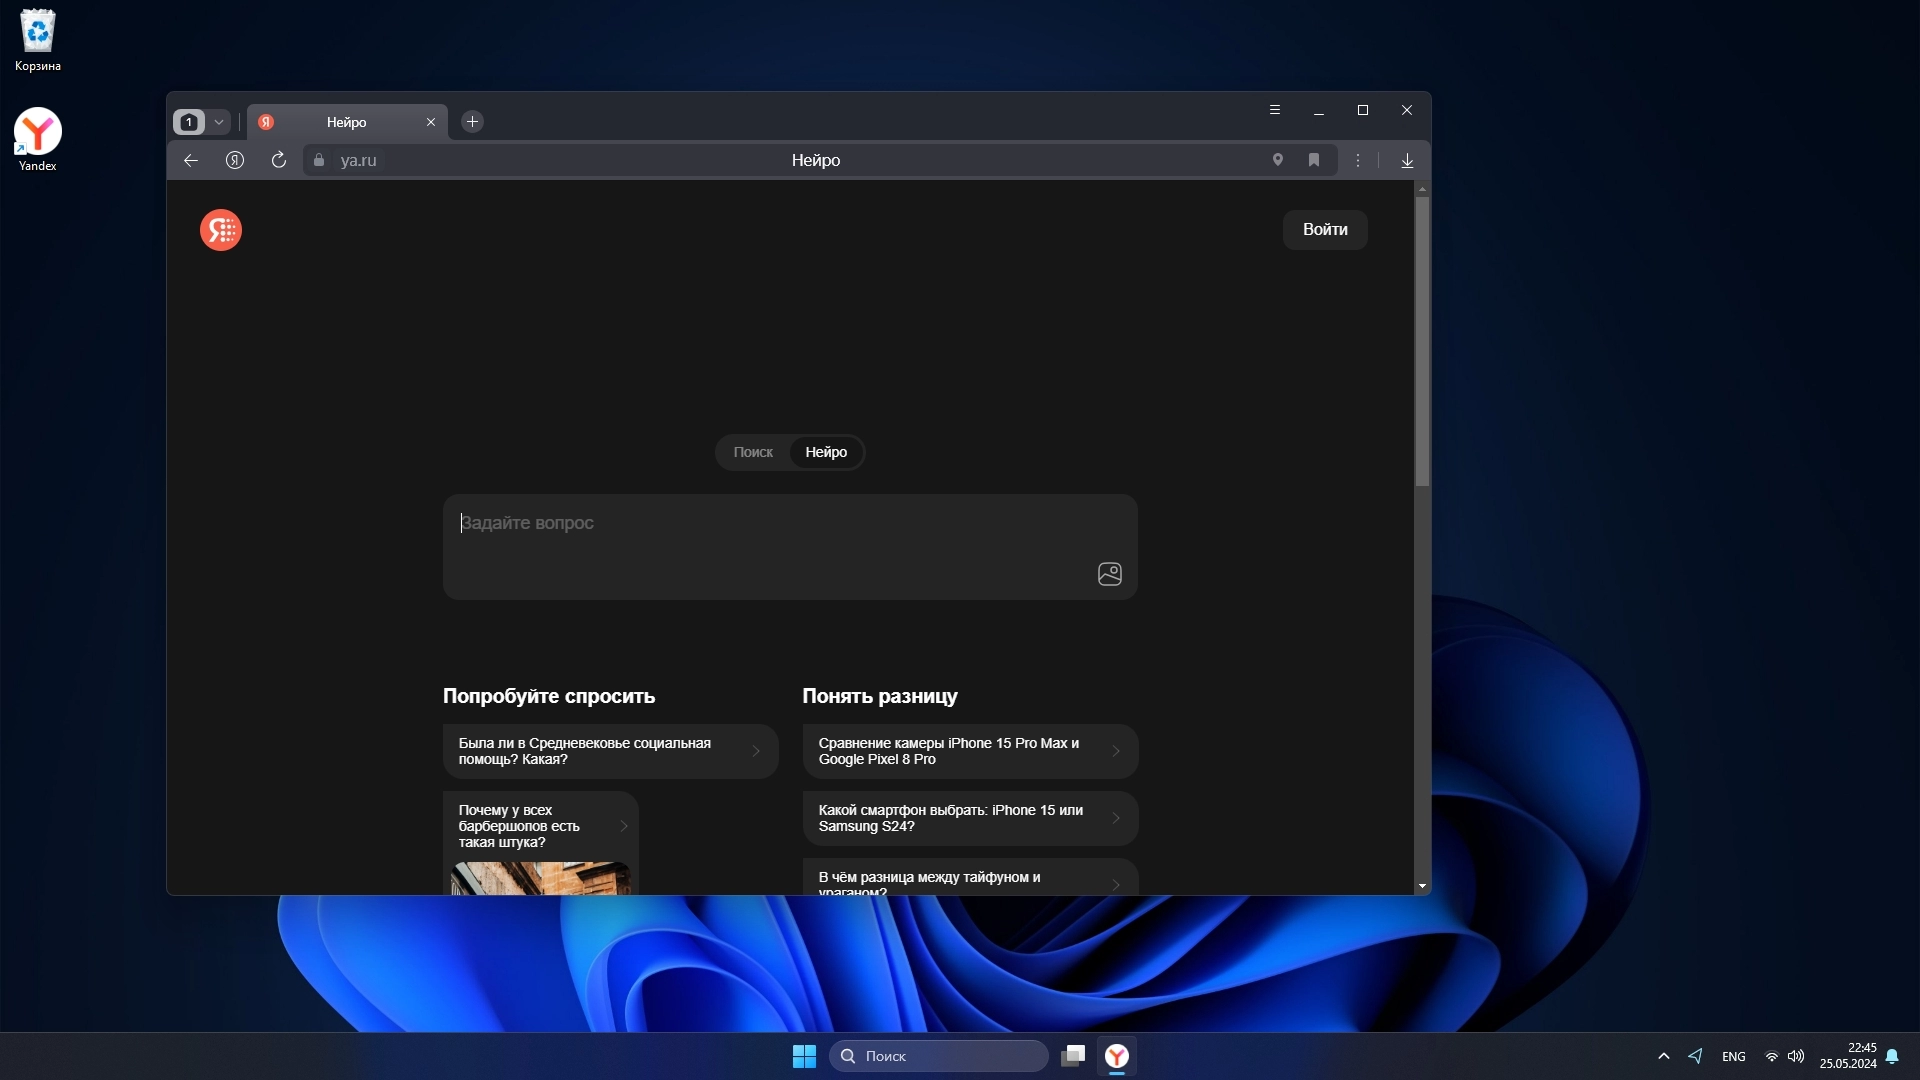Reload the page with refresh icon
1920x1080 pixels.
pyautogui.click(x=279, y=160)
